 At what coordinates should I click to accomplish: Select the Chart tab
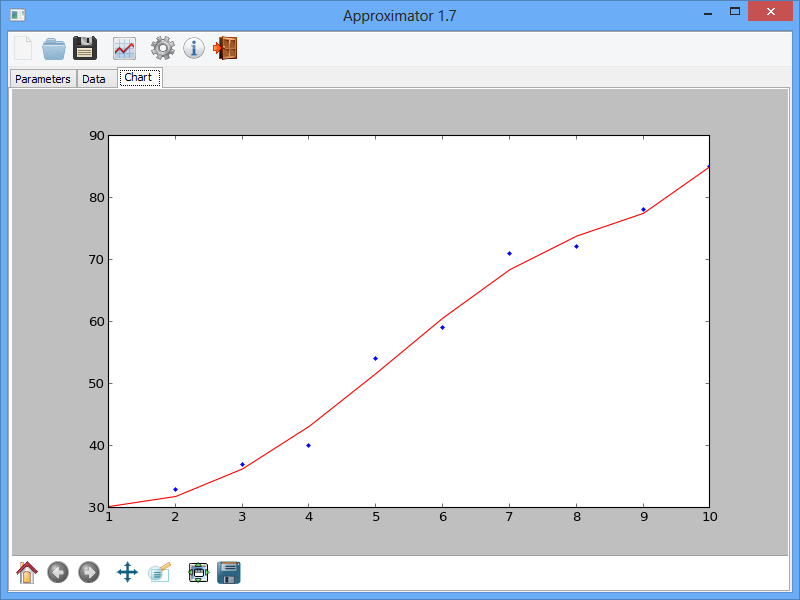(139, 78)
